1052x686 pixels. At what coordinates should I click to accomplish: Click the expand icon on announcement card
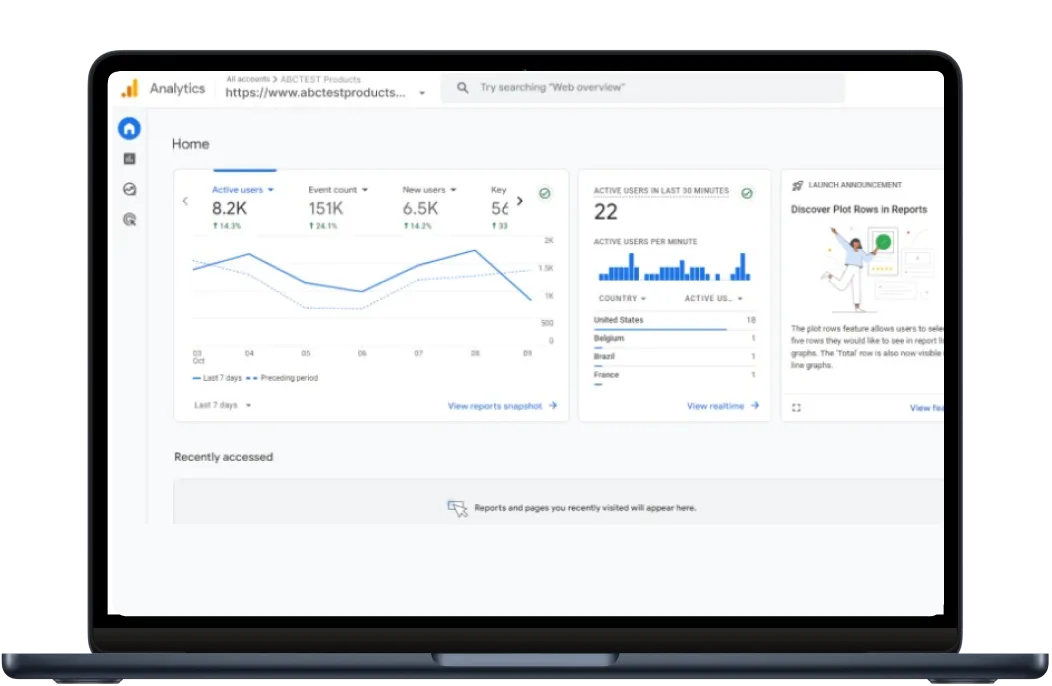[x=796, y=407]
